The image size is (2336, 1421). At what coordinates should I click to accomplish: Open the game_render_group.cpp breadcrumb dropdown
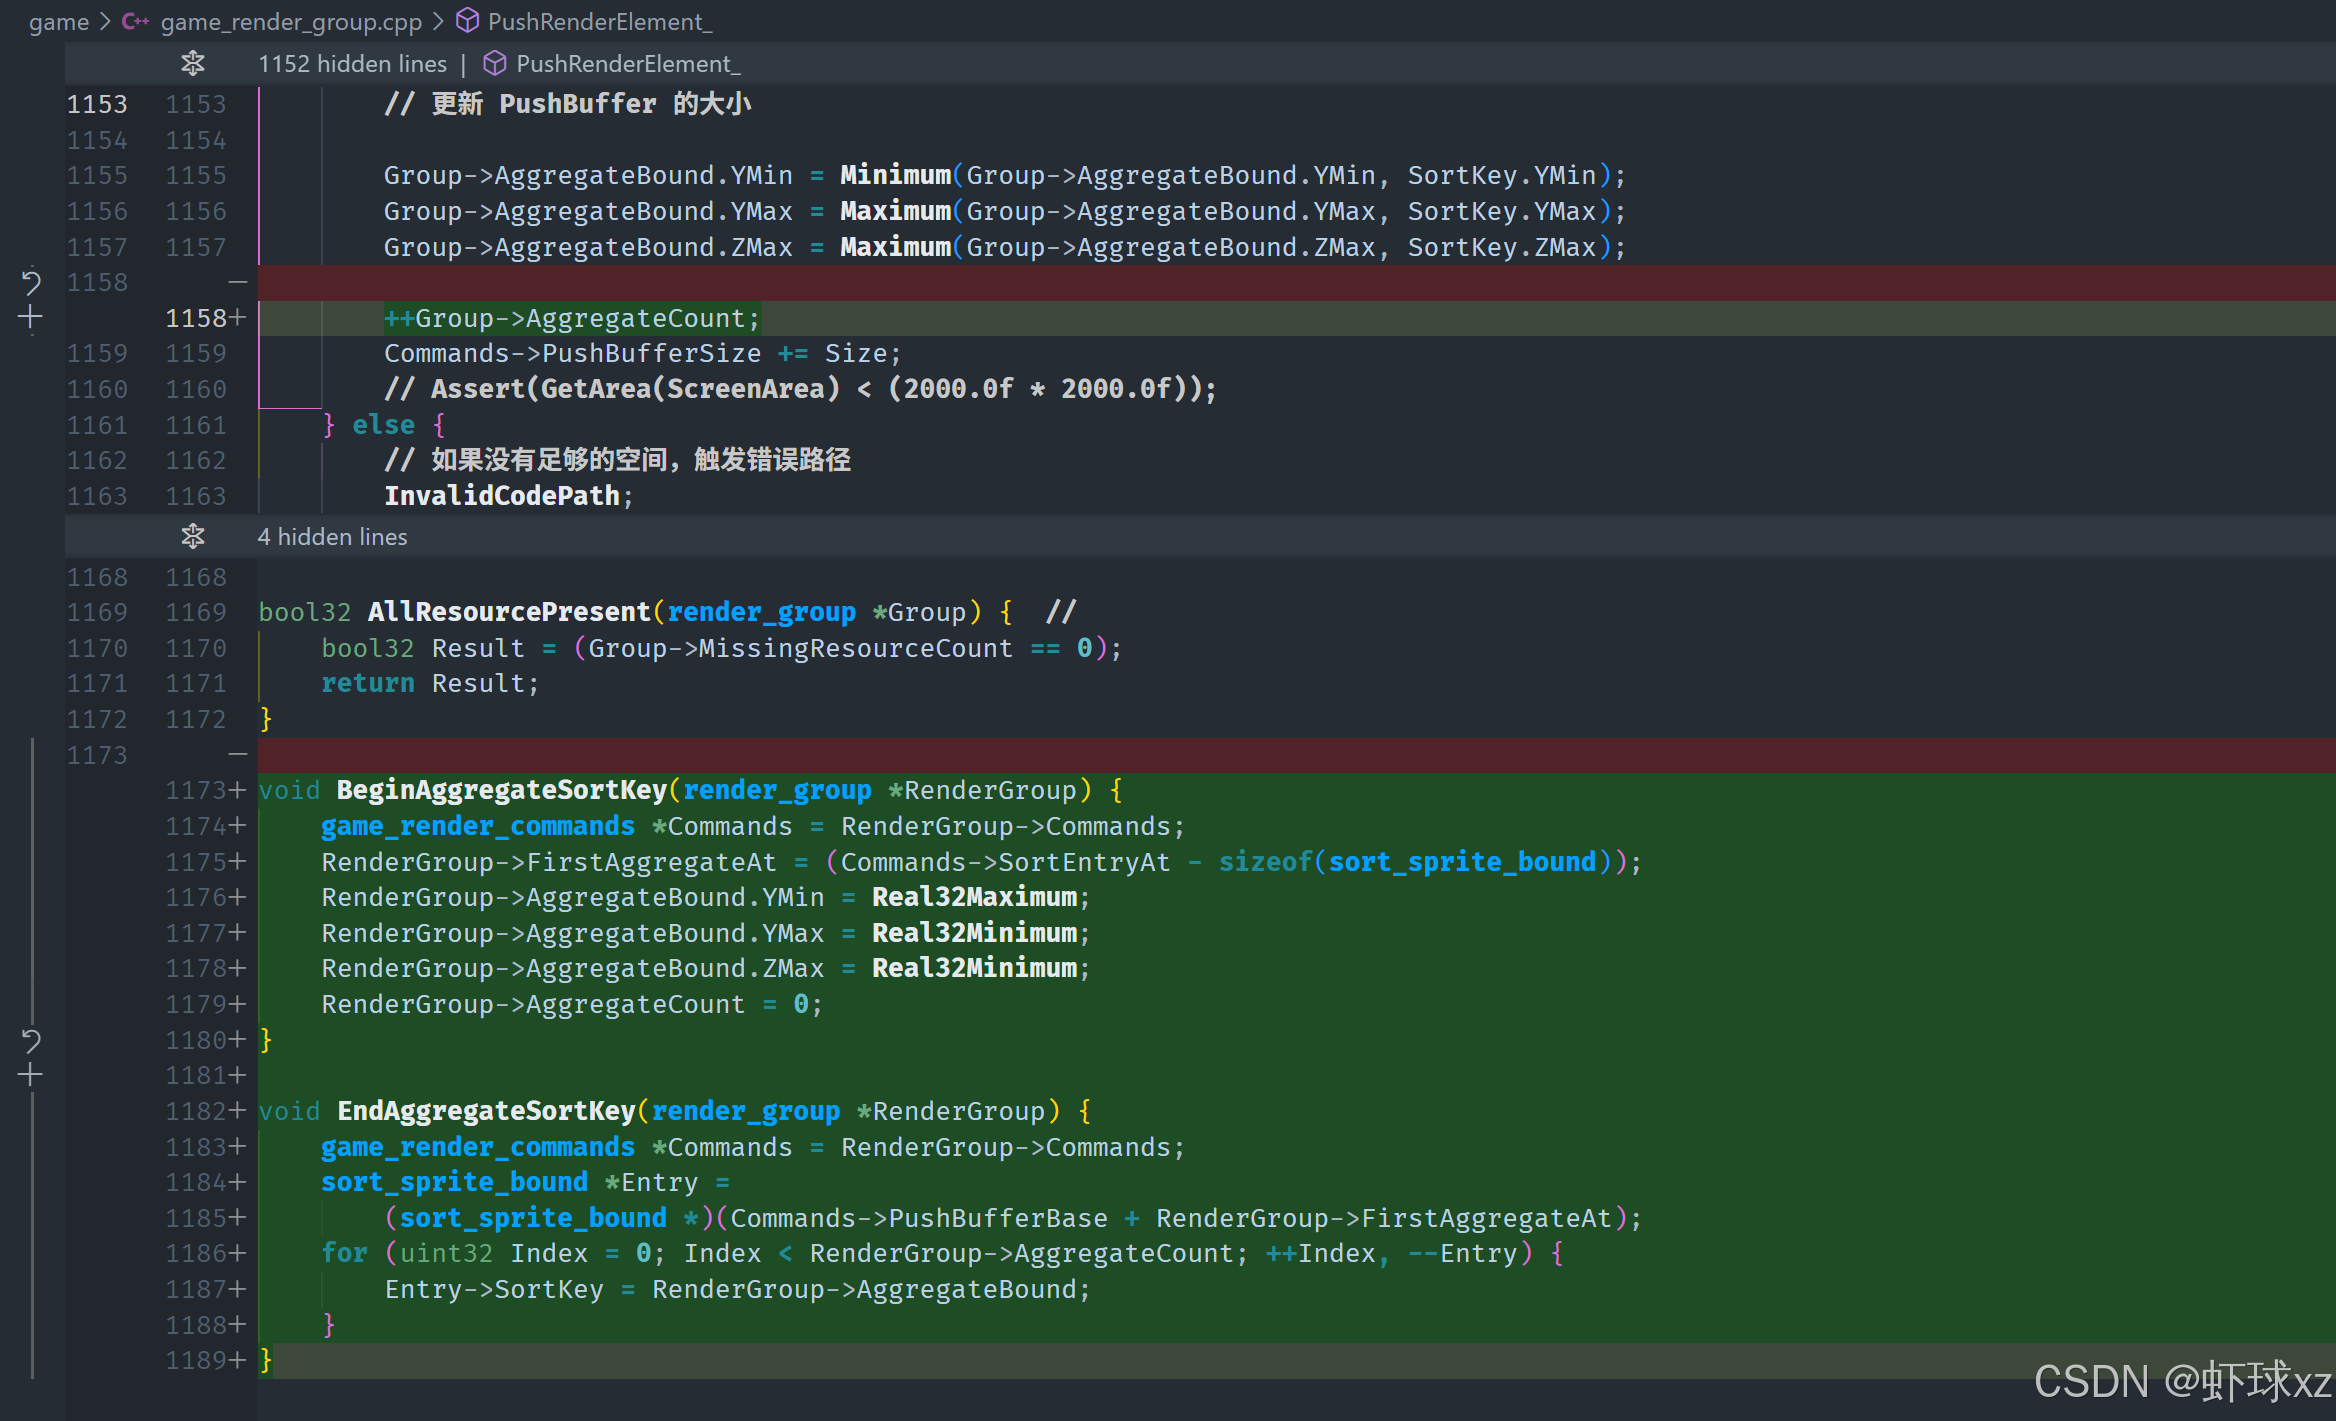pyautogui.click(x=291, y=21)
